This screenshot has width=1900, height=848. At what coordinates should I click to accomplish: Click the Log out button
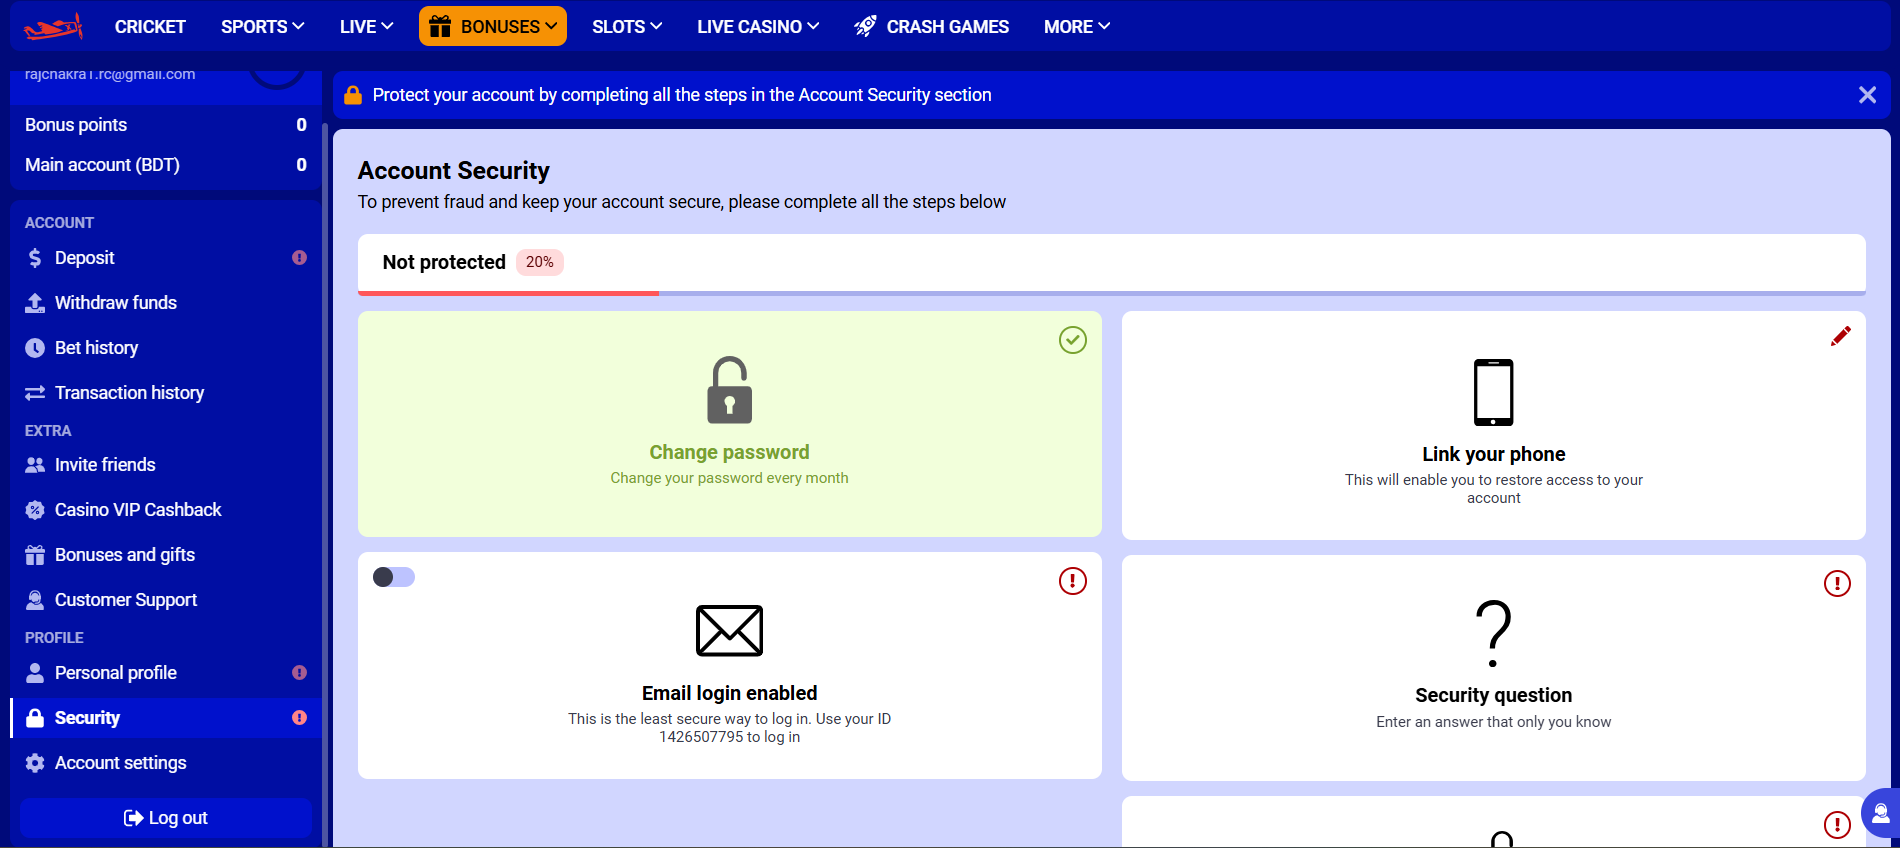[166, 818]
